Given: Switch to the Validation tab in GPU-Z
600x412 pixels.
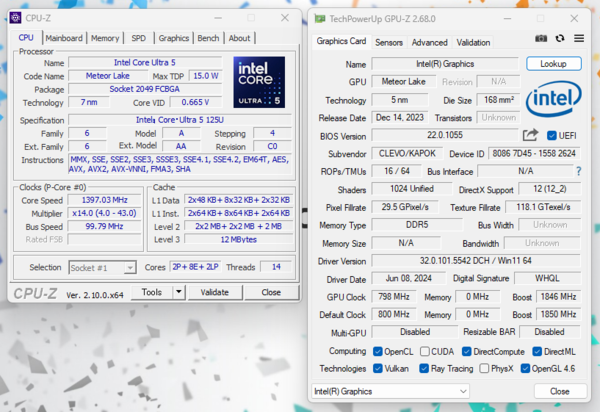Looking at the screenshot, I should coord(473,42).
